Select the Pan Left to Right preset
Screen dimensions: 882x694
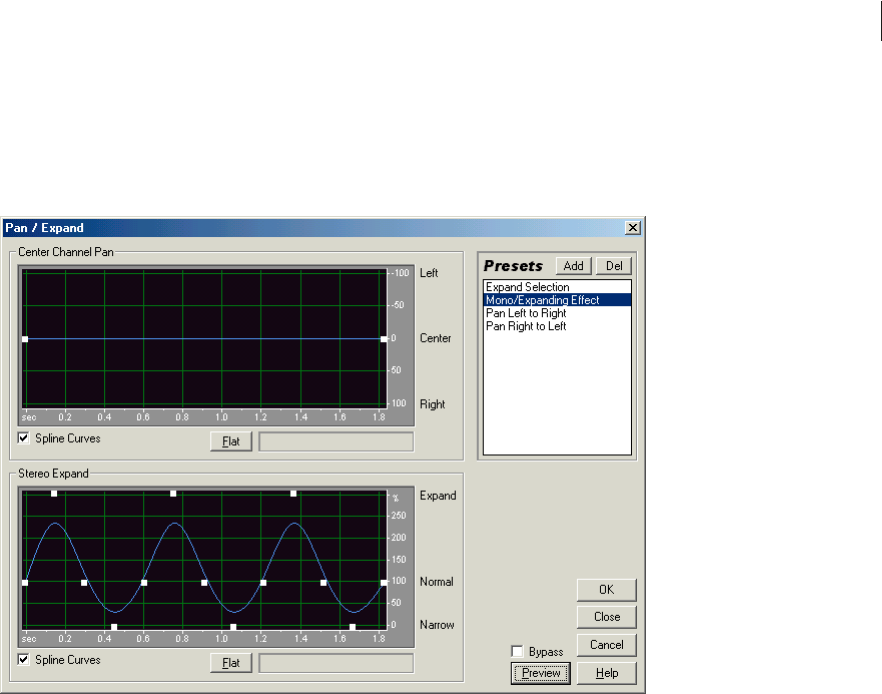click(525, 313)
